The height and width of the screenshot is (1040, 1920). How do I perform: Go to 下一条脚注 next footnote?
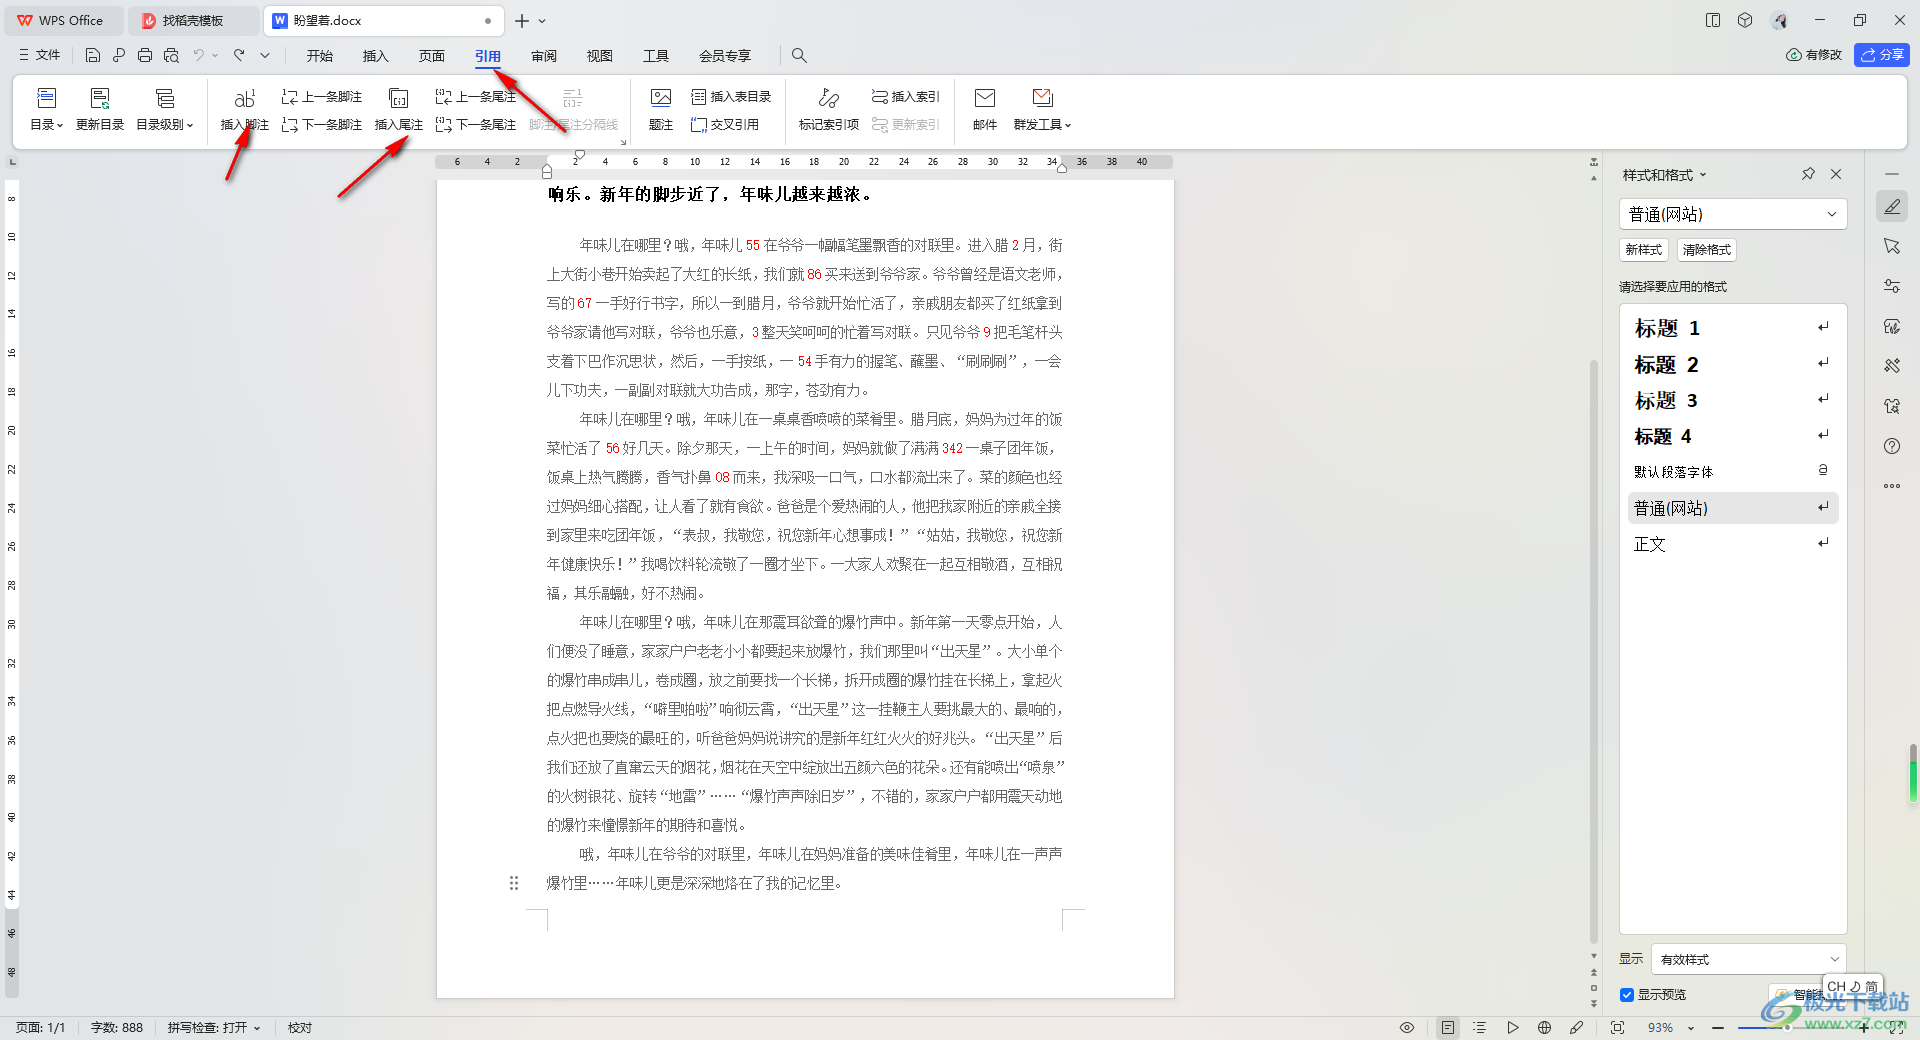(322, 125)
